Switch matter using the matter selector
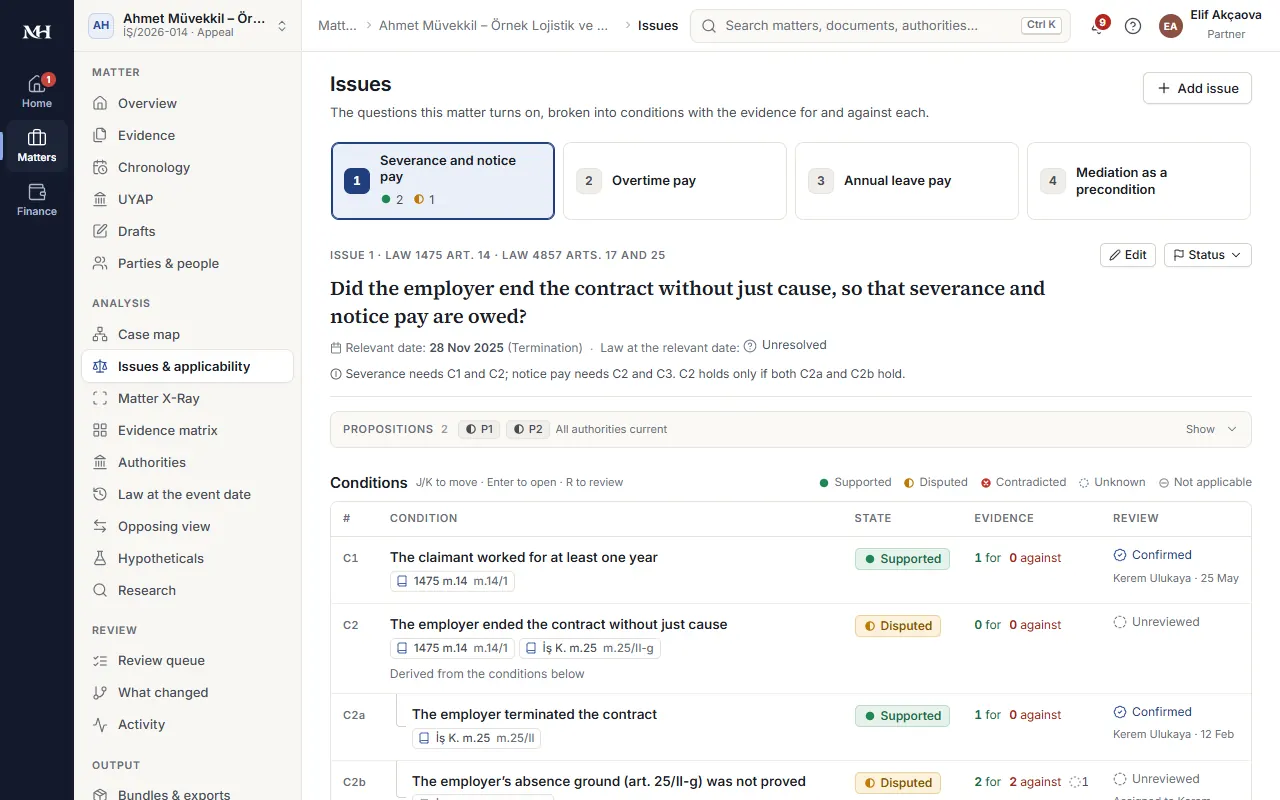This screenshot has height=800, width=1280. (188, 26)
